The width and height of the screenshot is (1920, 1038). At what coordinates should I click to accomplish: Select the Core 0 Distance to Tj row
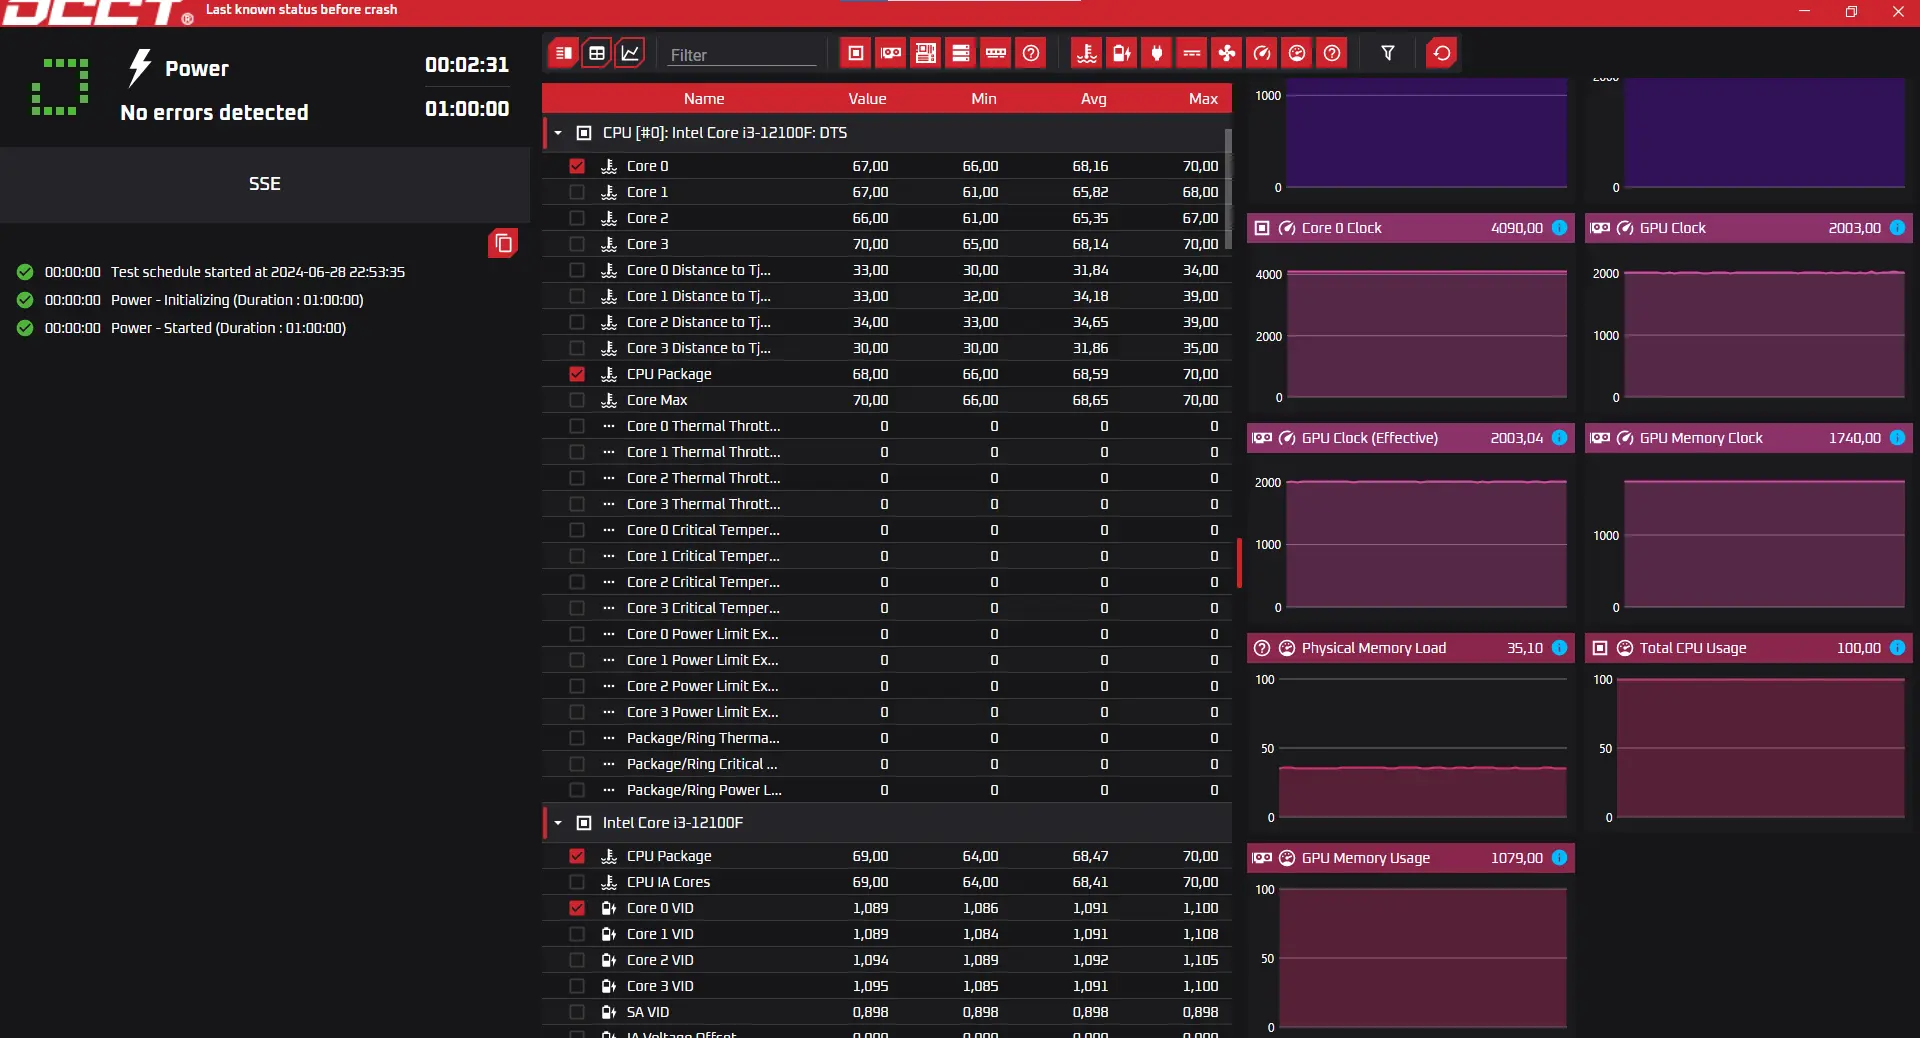tap(887, 270)
